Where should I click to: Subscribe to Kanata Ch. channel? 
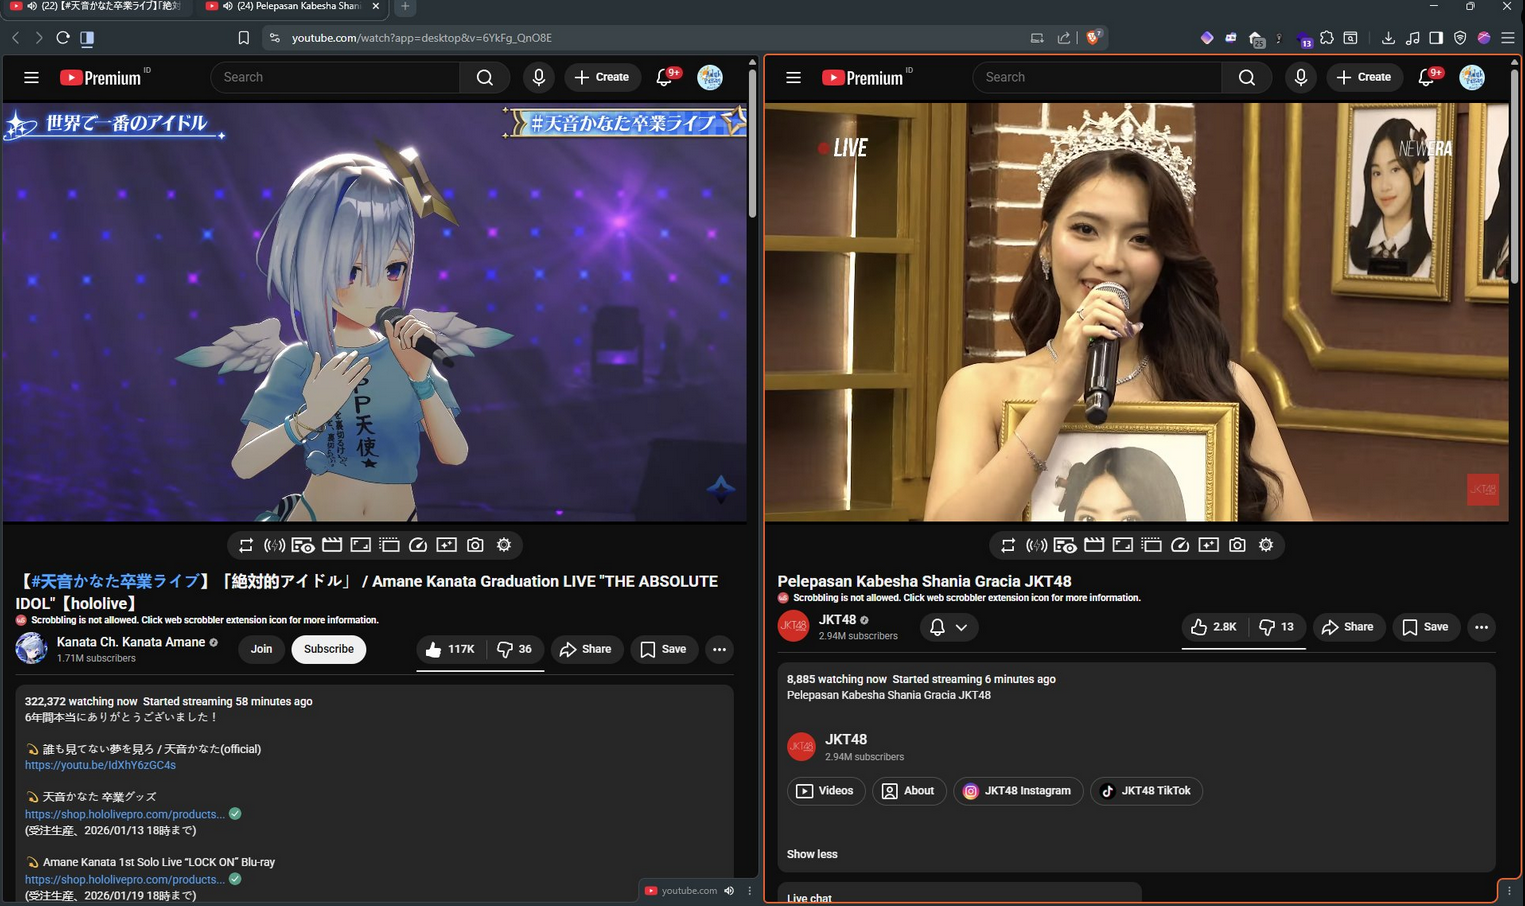pos(328,649)
